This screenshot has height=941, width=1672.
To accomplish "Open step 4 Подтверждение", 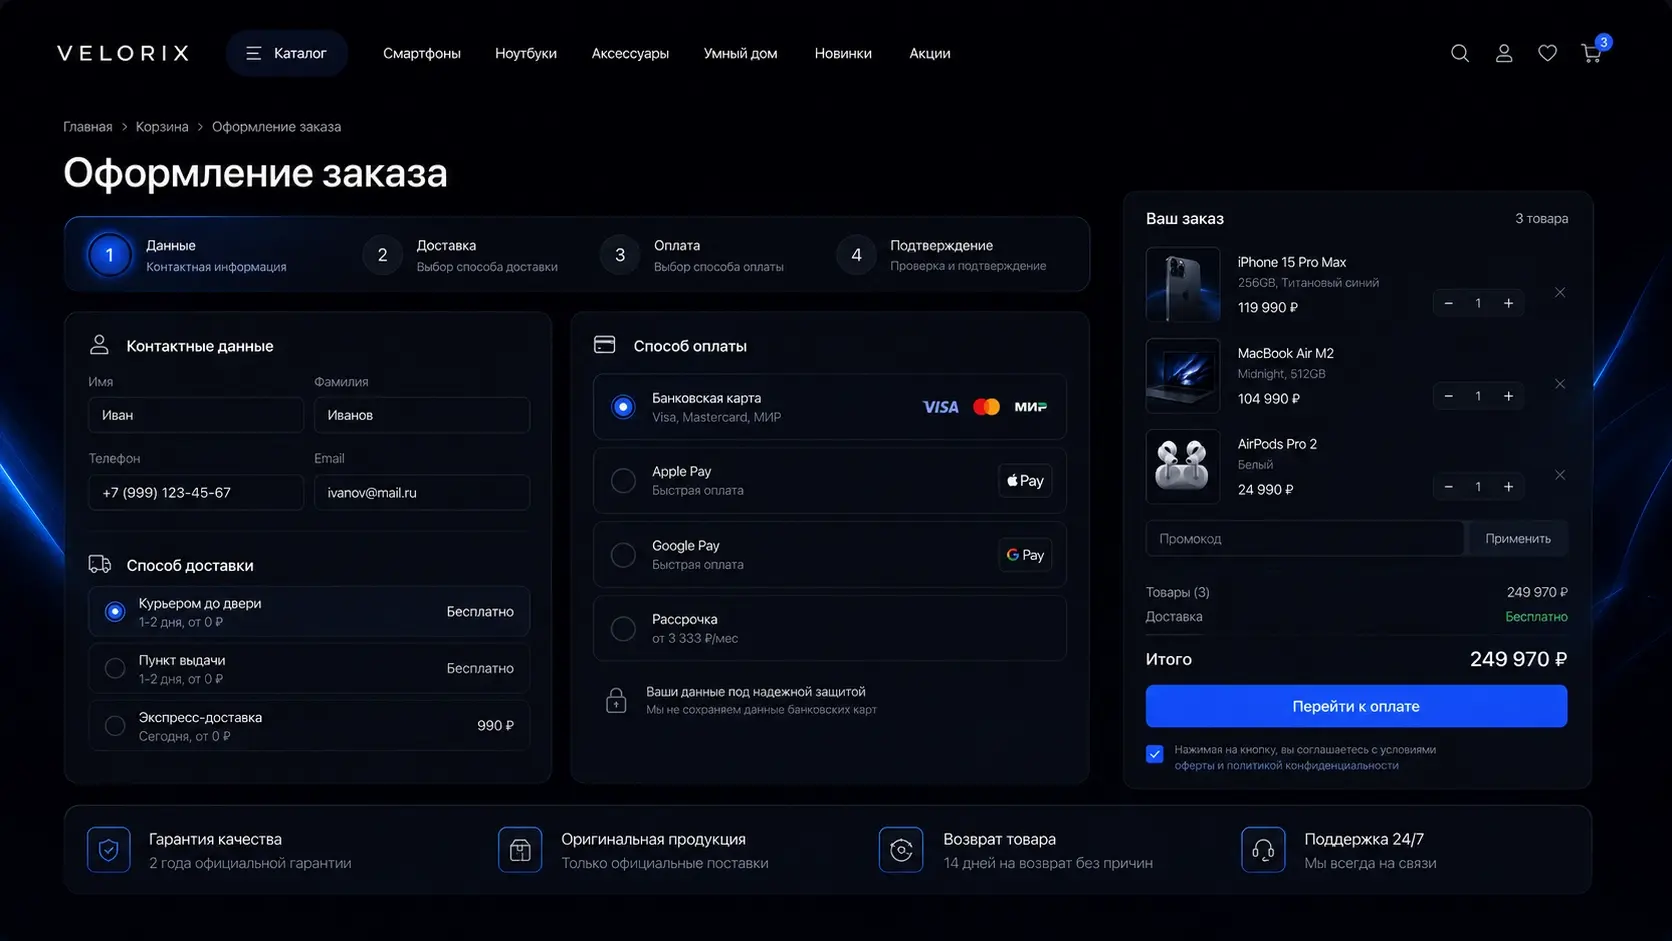I will click(942, 255).
